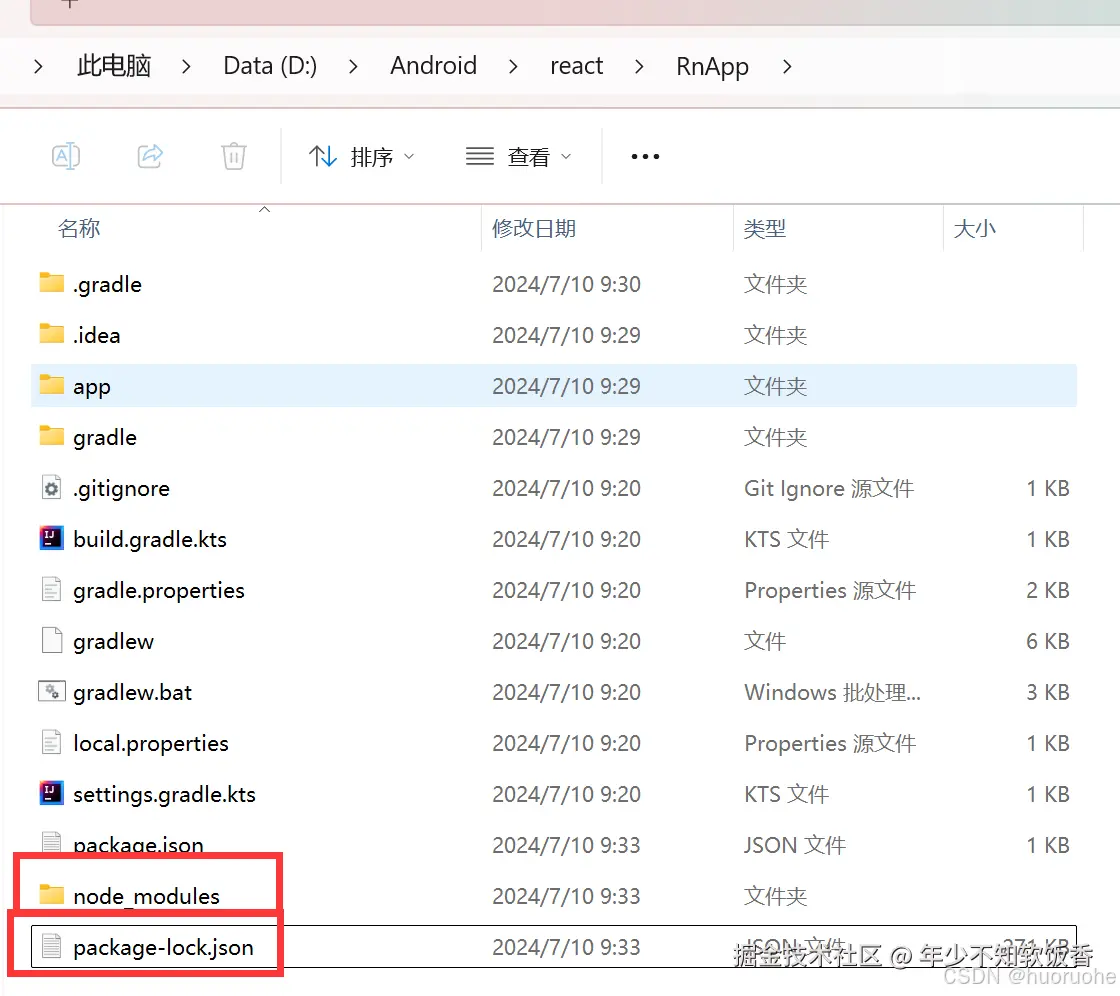Viewport: 1120px width, 996px height.
Task: Select the file name package-lock.json
Action: click(x=163, y=947)
